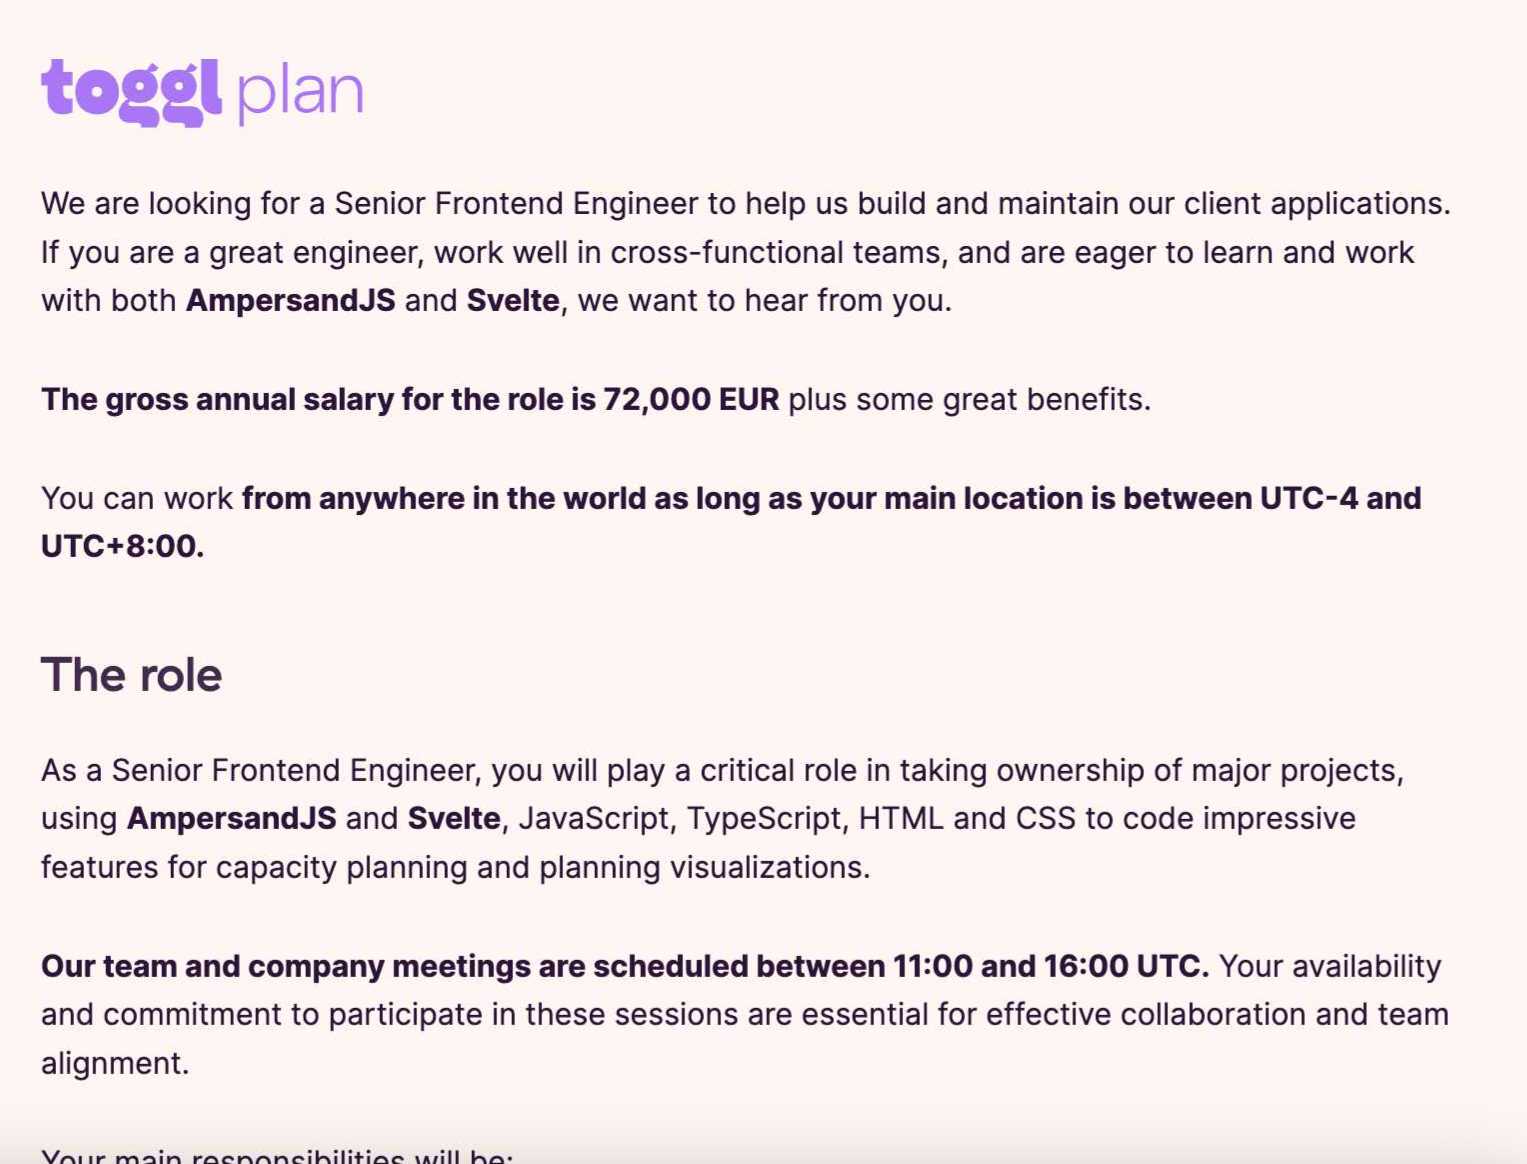Click the "Your main responsibilities will be" line

tap(277, 1156)
